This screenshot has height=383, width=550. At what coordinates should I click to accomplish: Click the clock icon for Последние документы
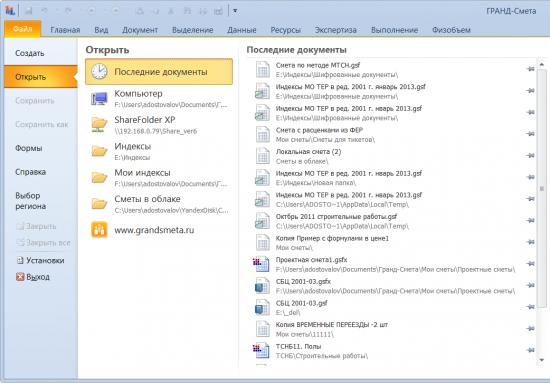(99, 72)
